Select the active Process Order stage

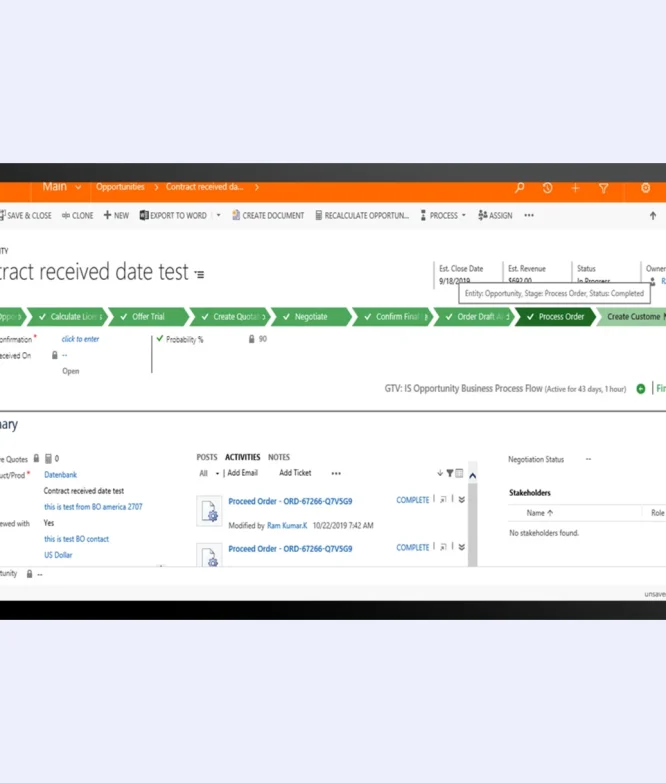click(x=556, y=317)
